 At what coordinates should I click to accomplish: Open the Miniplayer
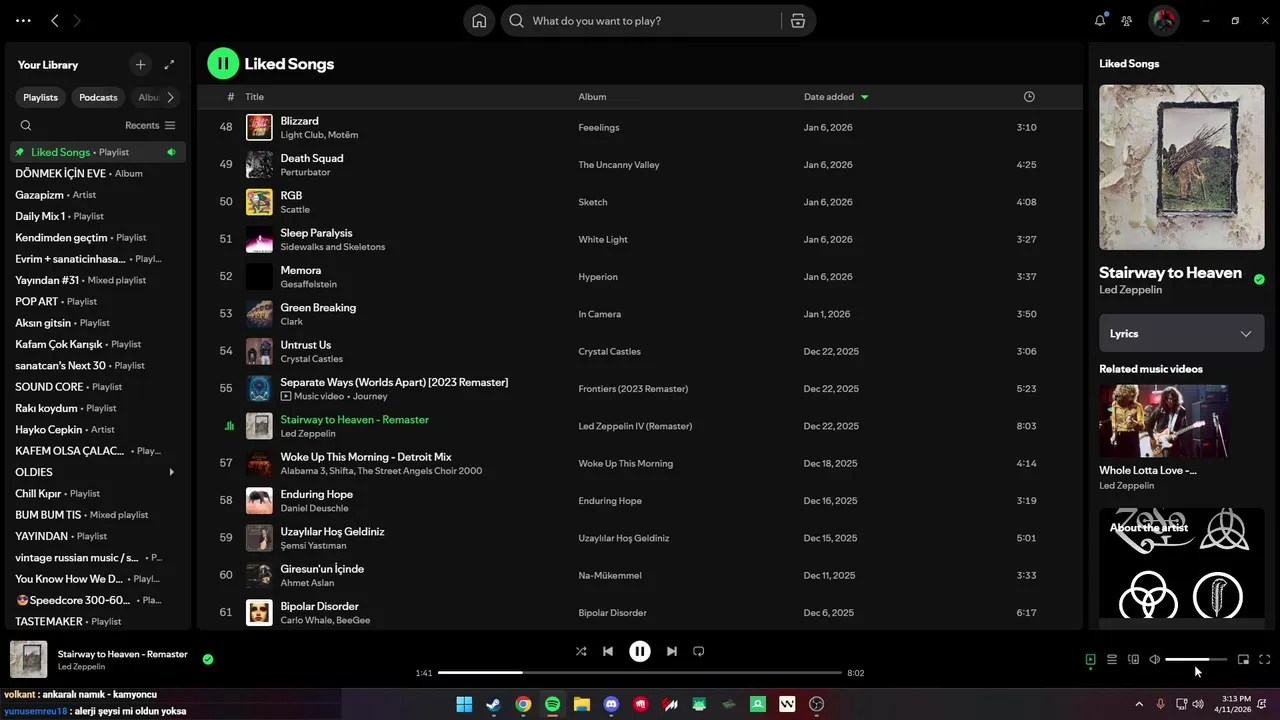click(1243, 659)
